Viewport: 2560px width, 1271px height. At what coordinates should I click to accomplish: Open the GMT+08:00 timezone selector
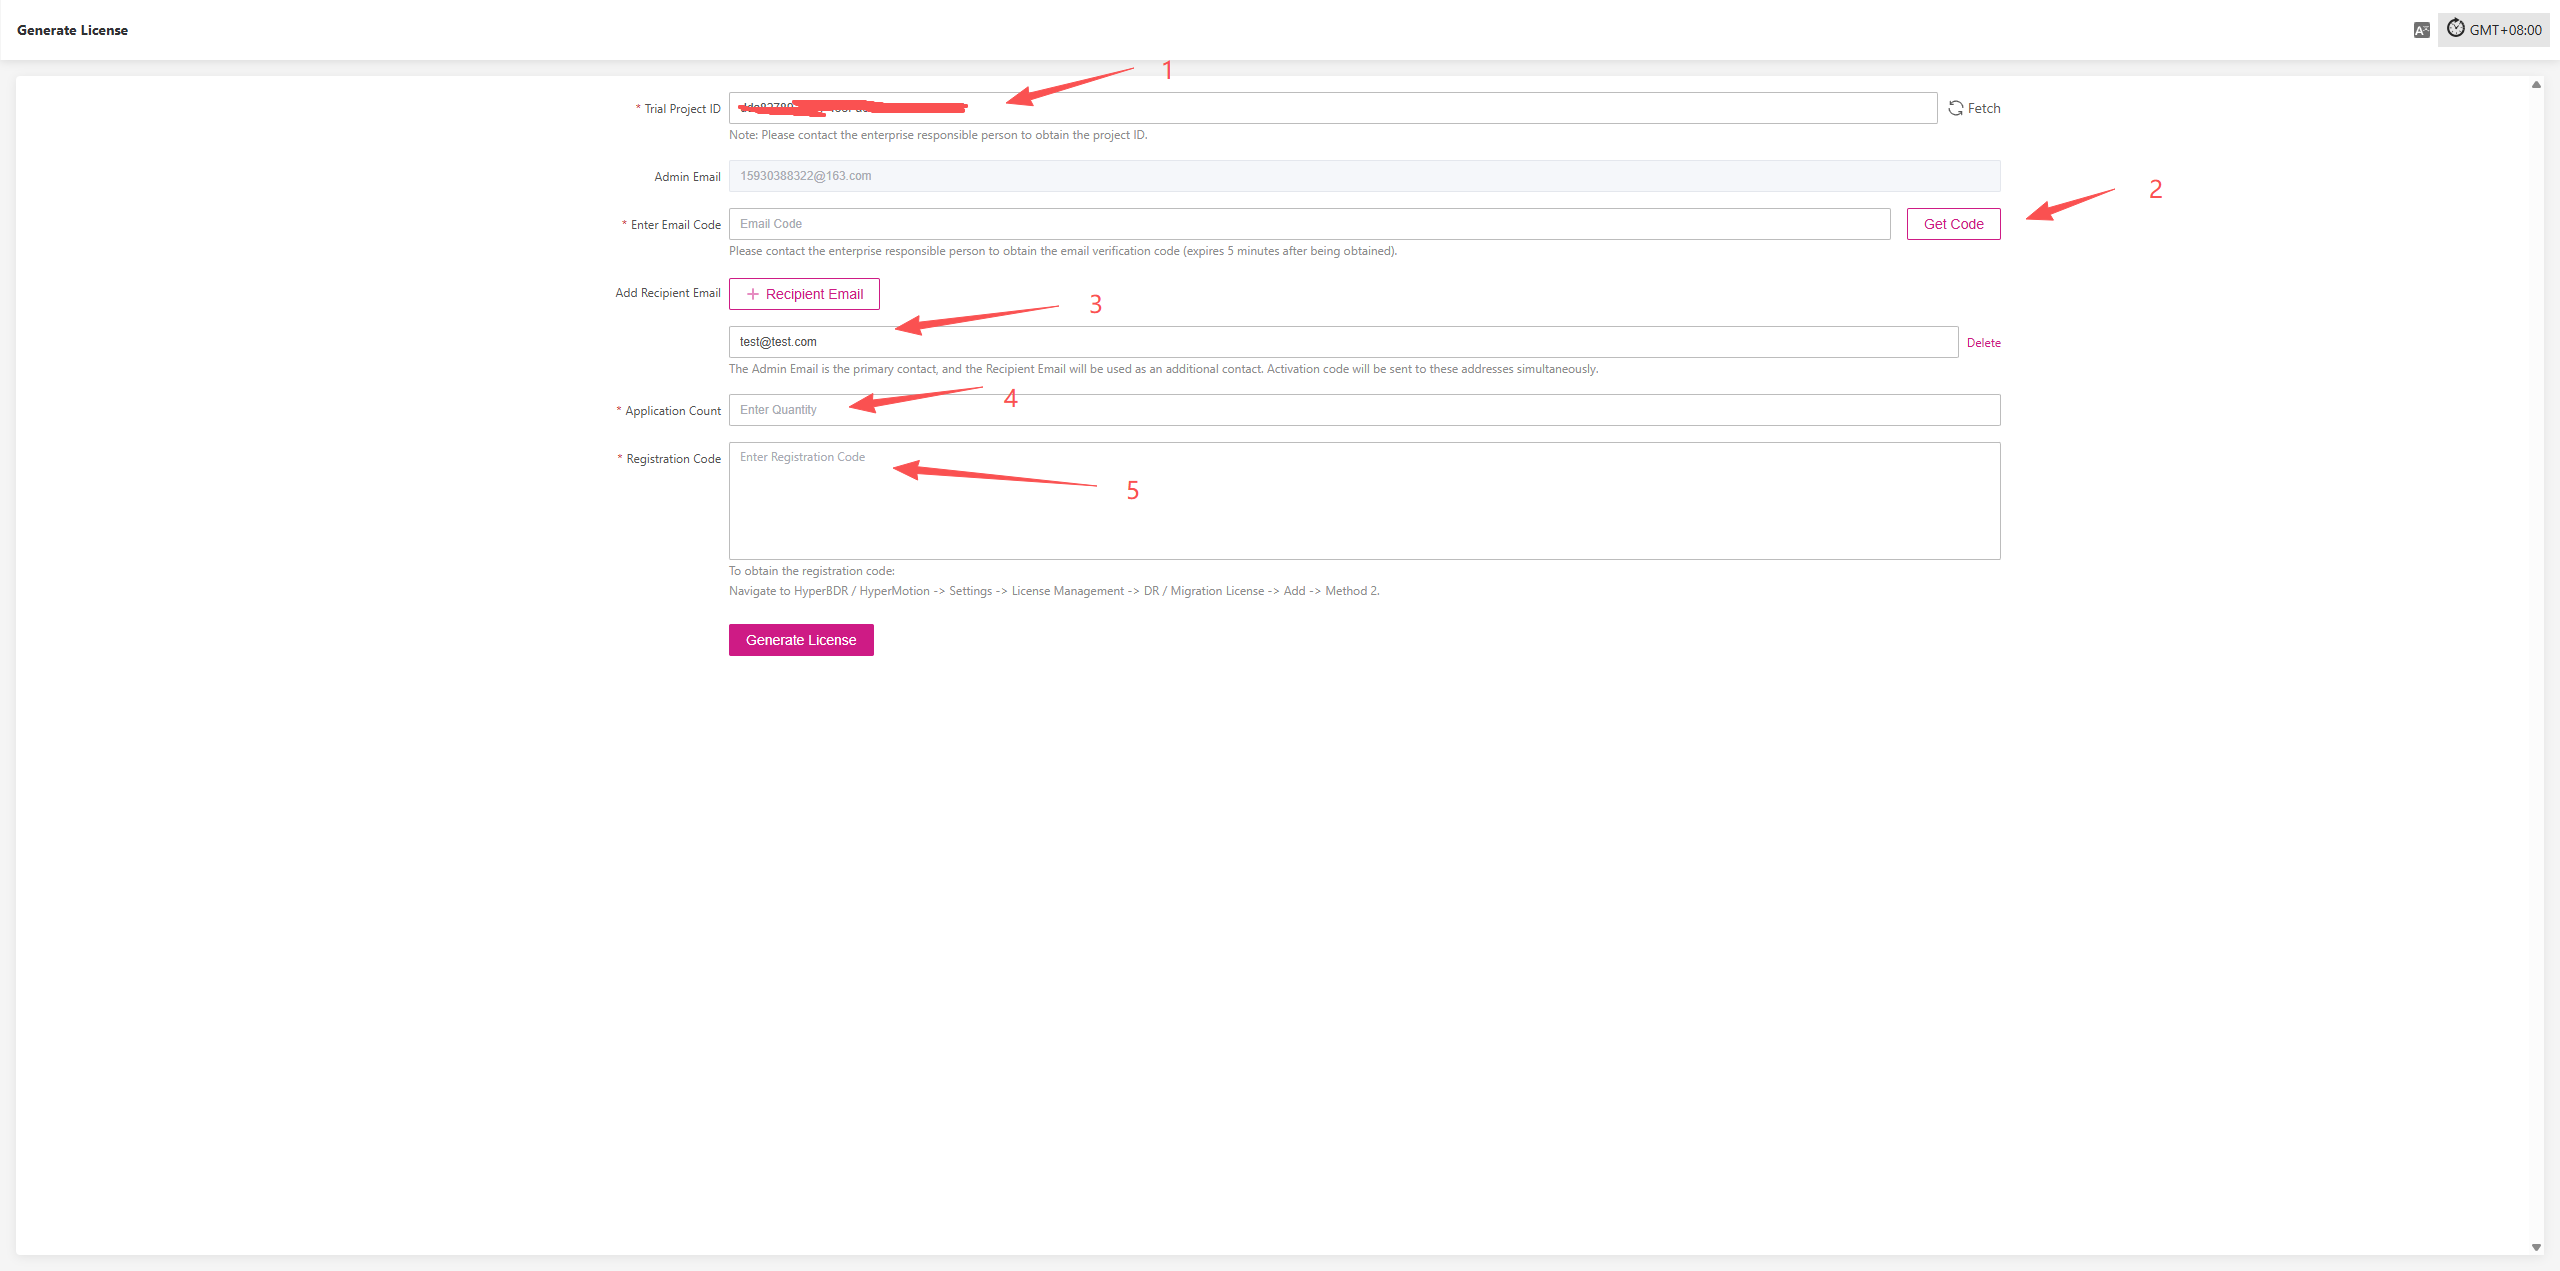click(2494, 30)
